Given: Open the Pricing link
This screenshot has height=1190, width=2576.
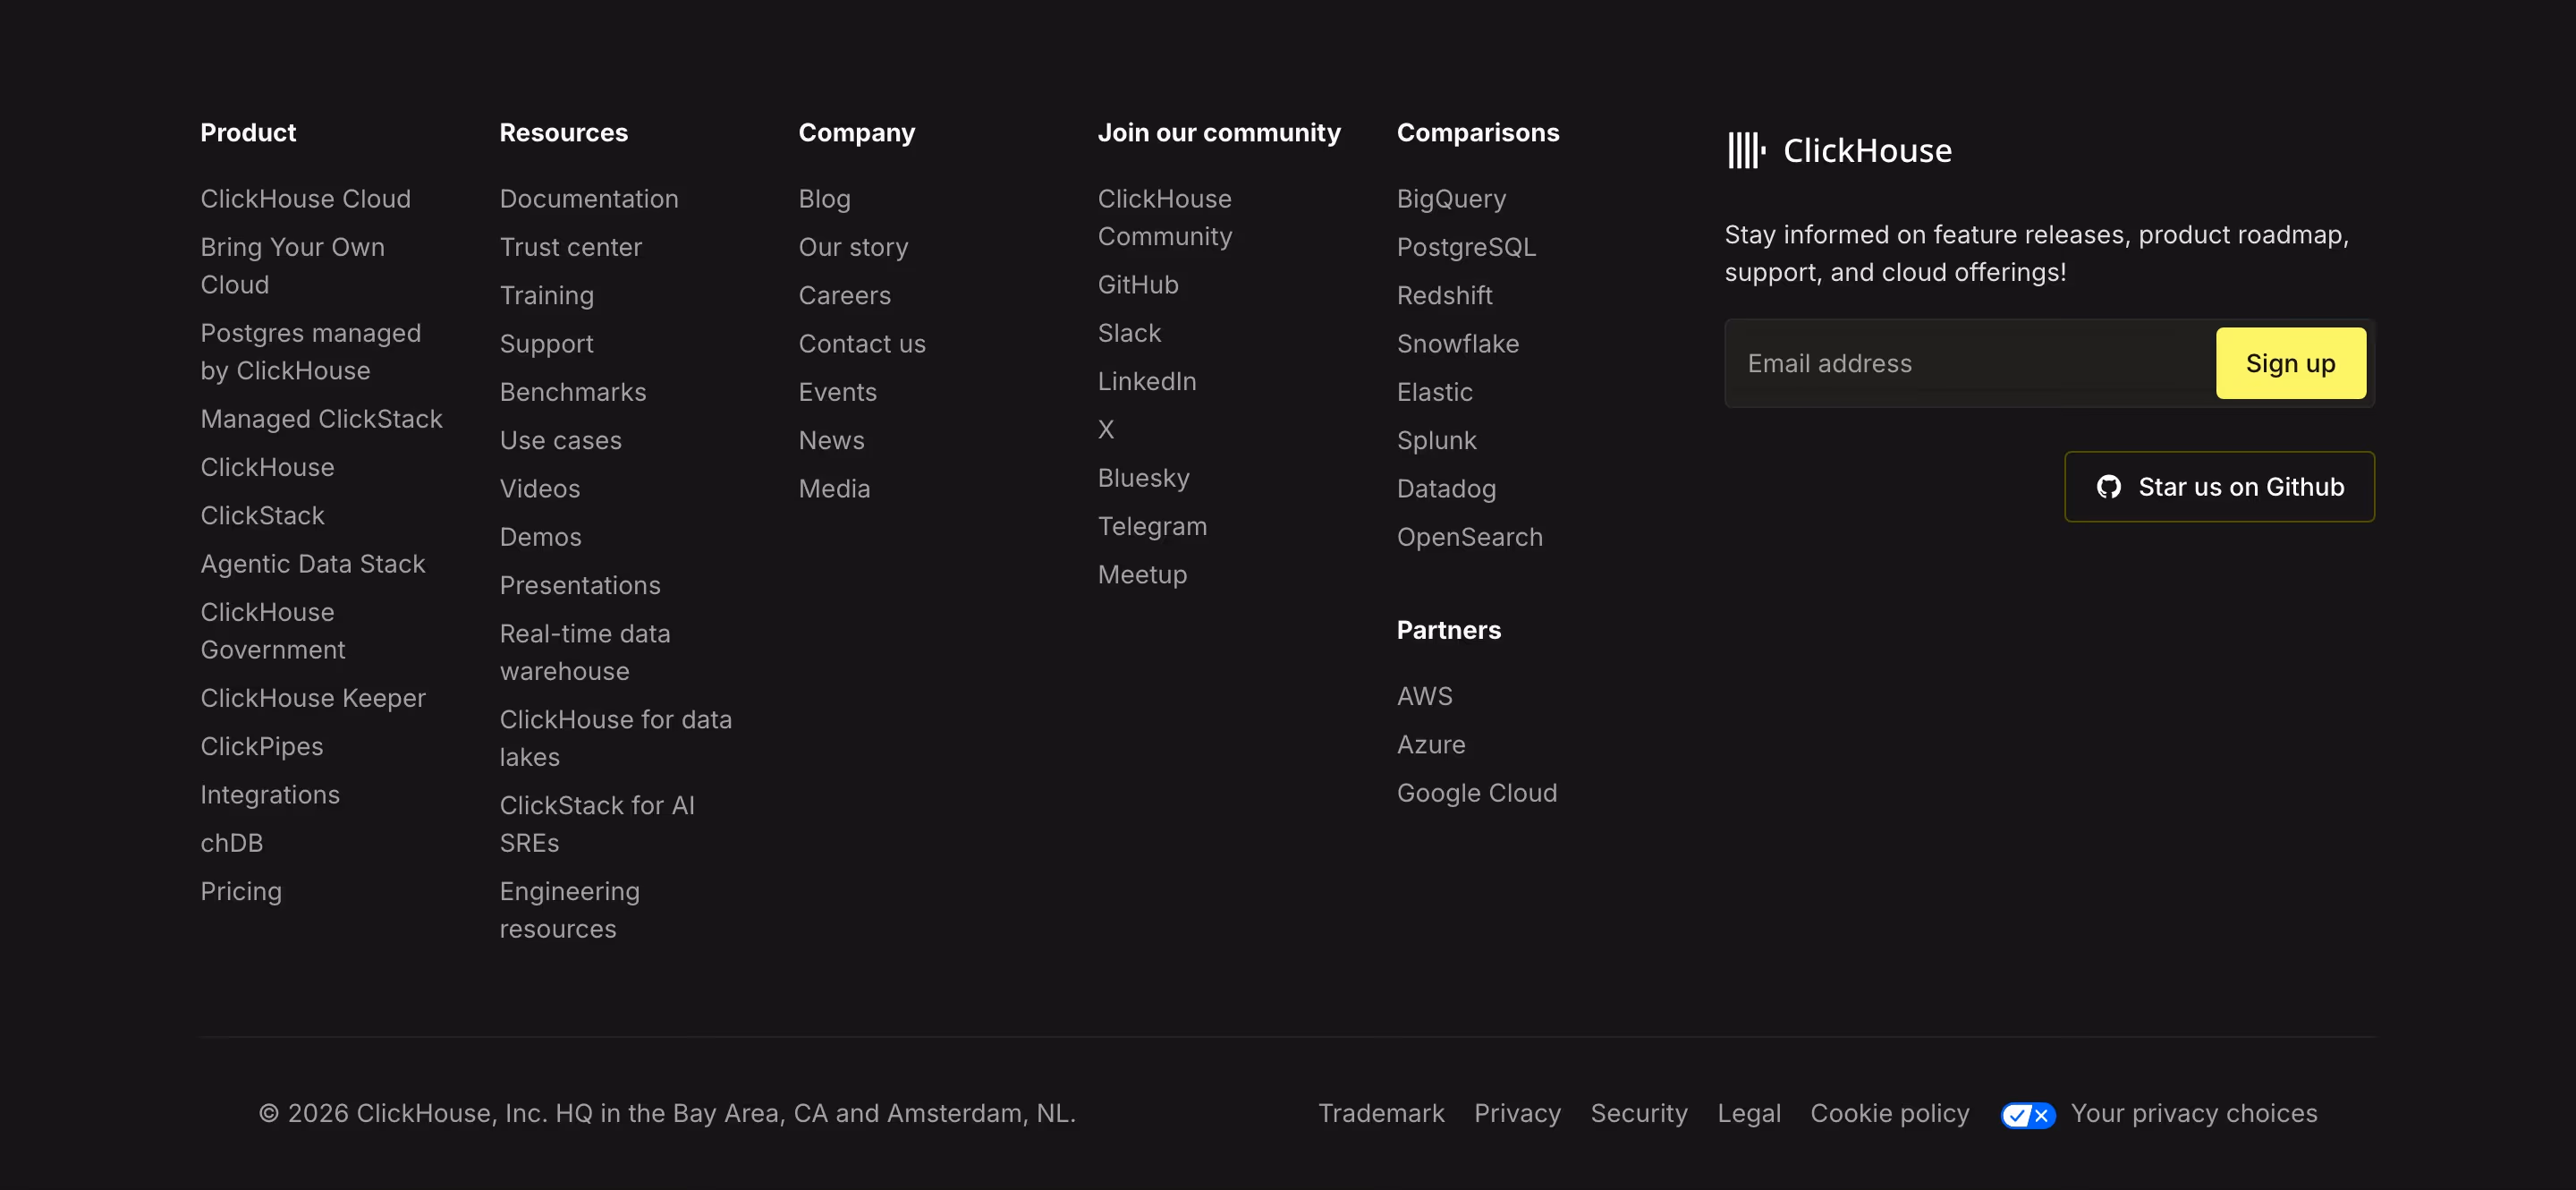Looking at the screenshot, I should 241,891.
